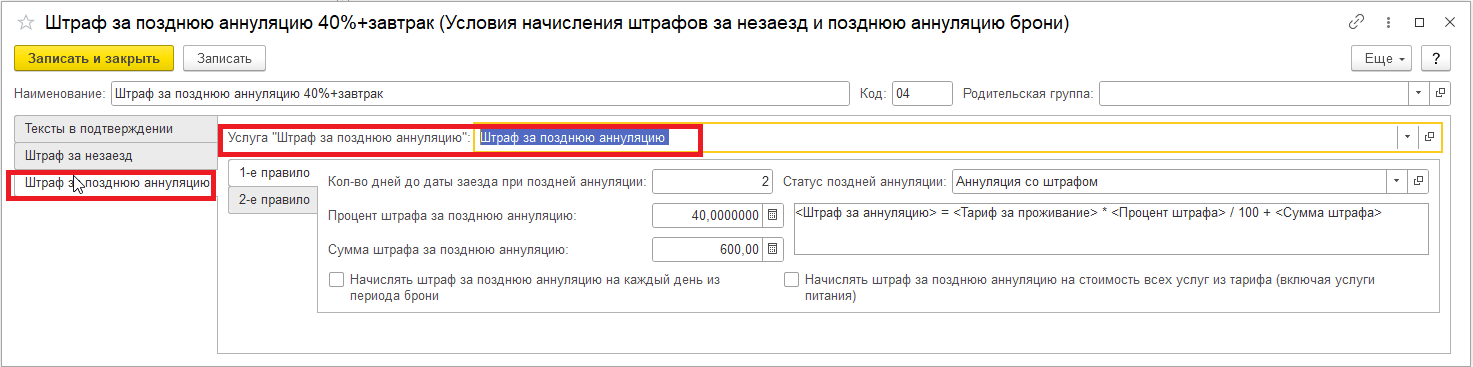1473x367 pixels.
Task: Maximize the form window
Action: (x=1419, y=22)
